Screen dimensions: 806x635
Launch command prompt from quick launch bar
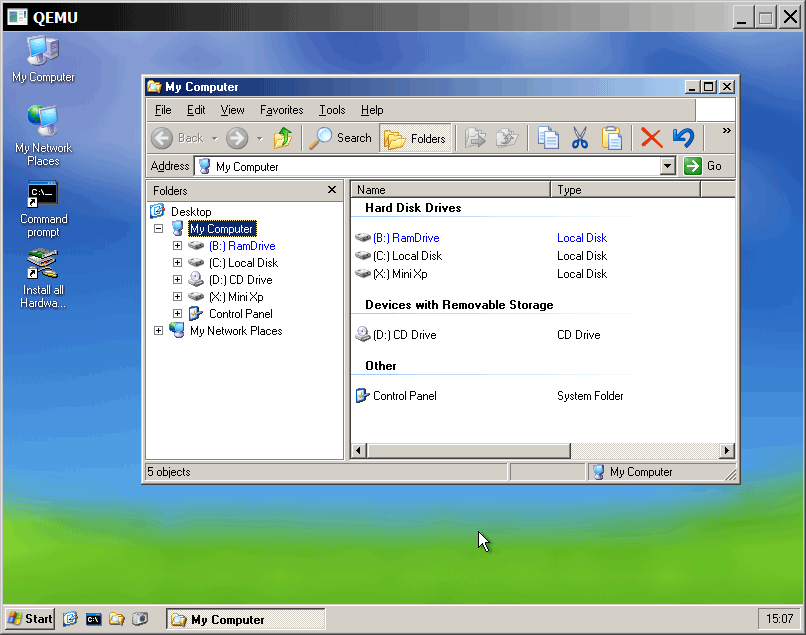93,619
